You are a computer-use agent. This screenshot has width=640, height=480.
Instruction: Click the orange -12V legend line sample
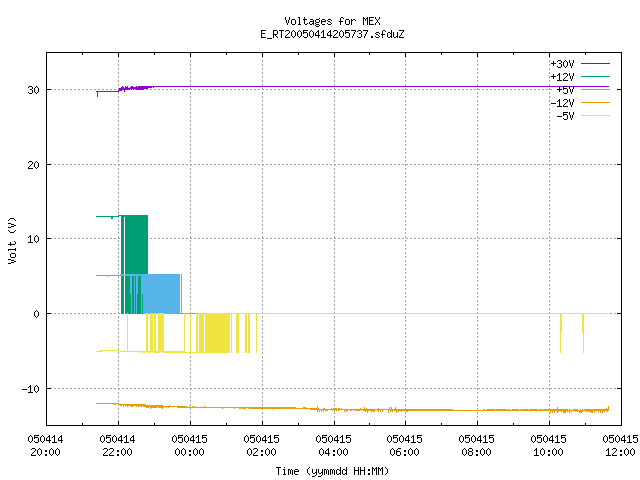tap(595, 102)
